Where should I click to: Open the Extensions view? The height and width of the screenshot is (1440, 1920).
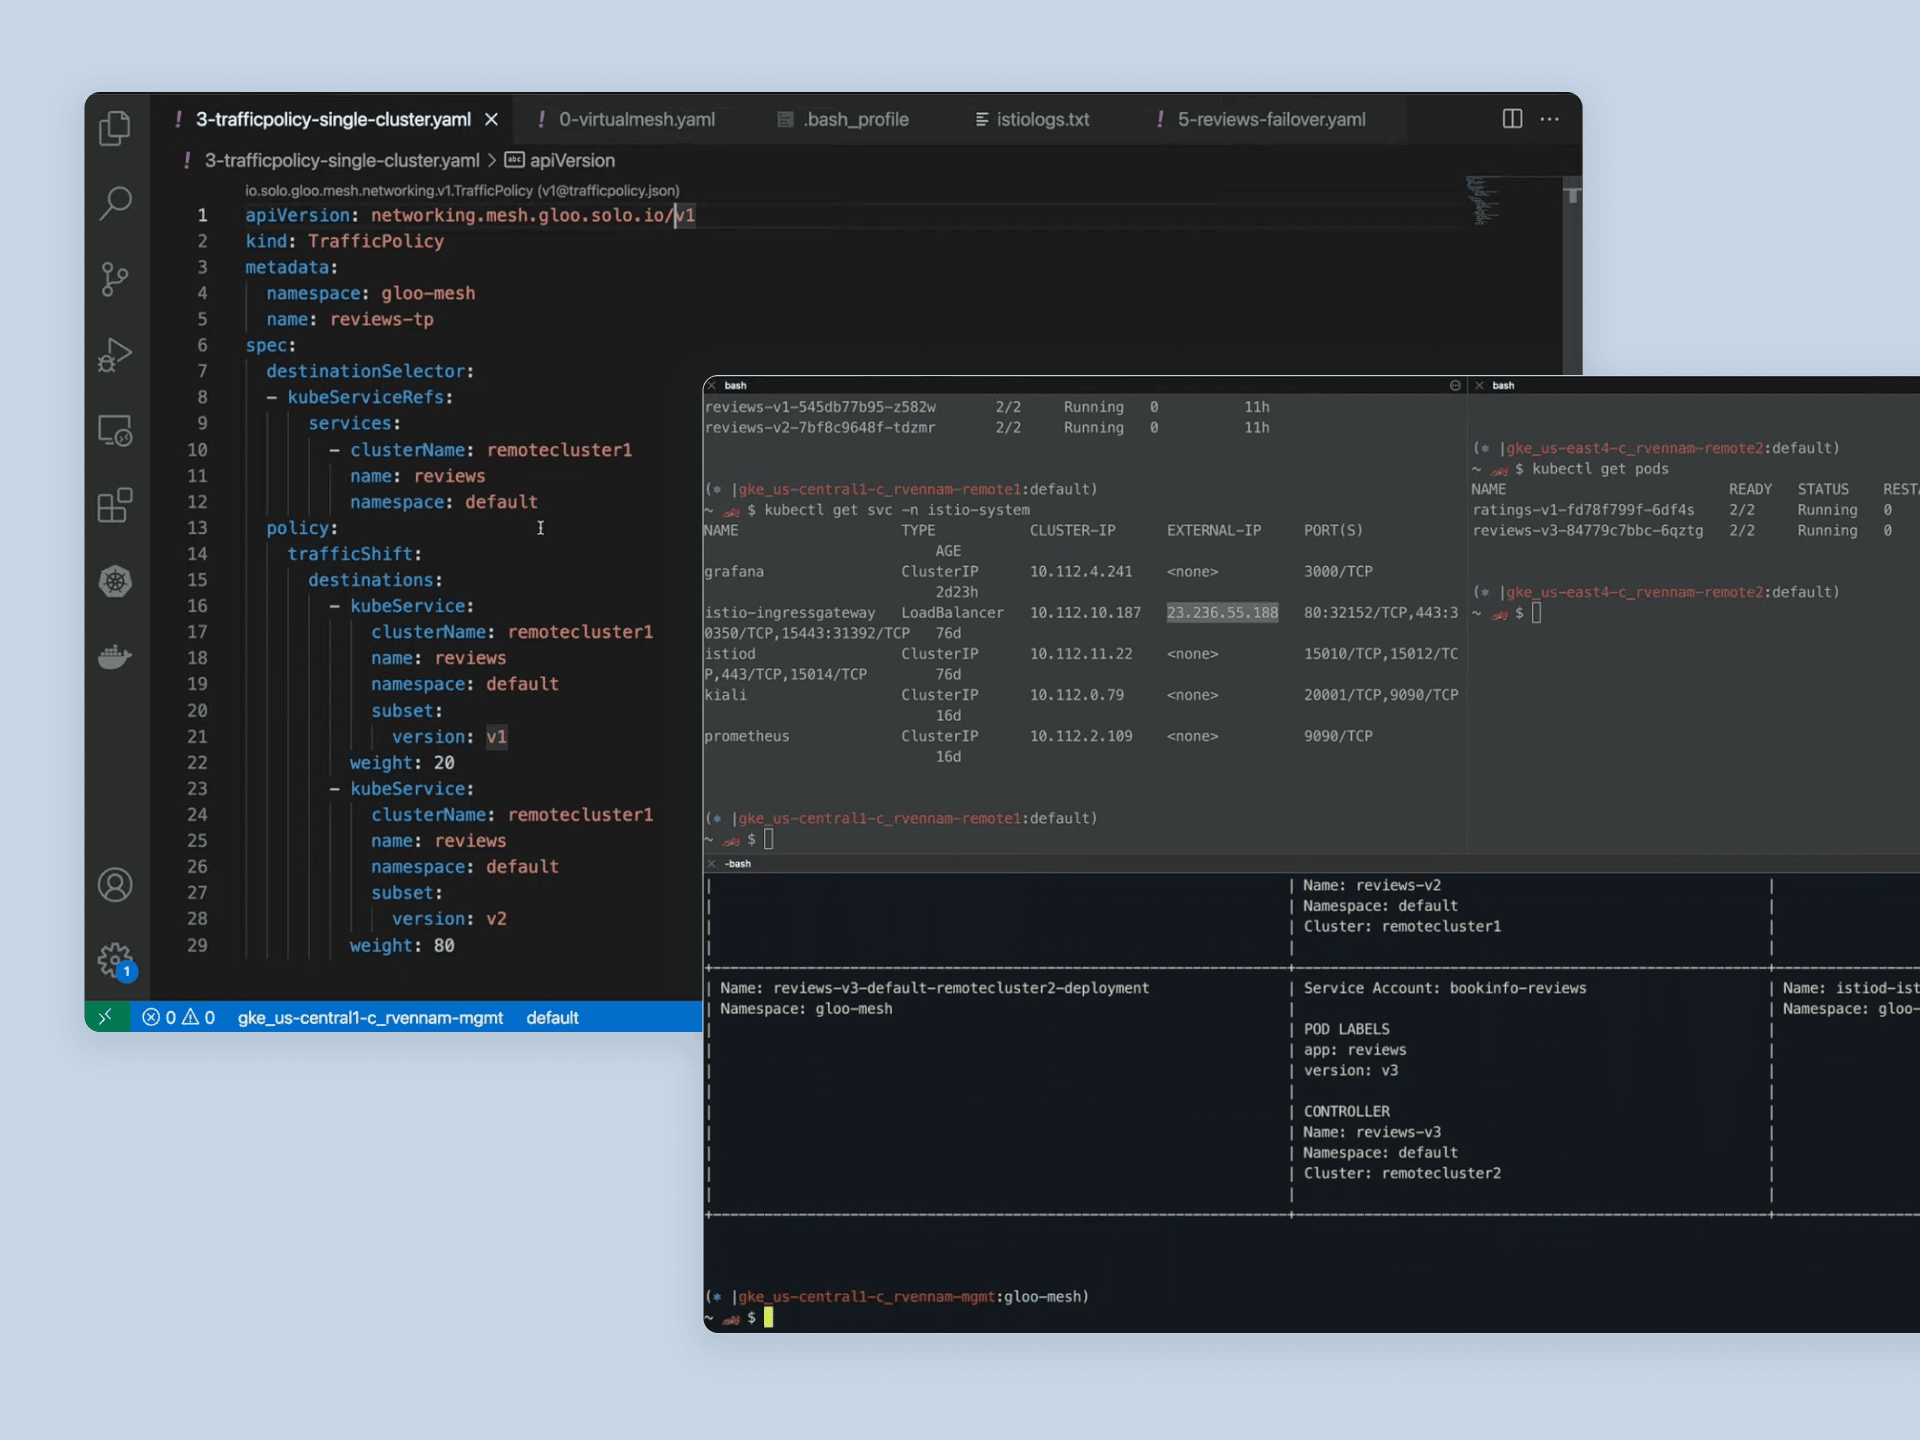tap(116, 505)
